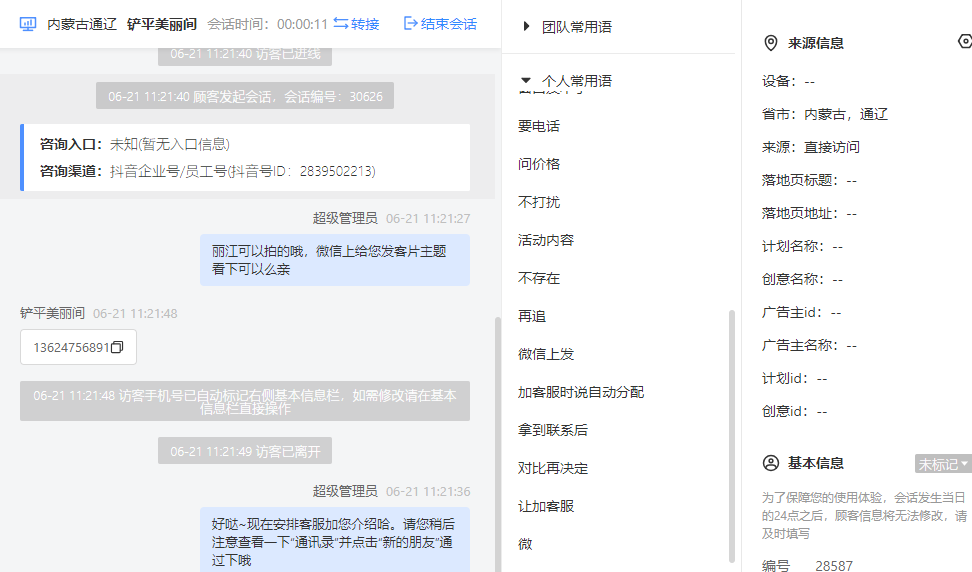The height and width of the screenshot is (572, 972).
Task: Select the 拿到联系后 quick phrase
Action: coord(553,430)
